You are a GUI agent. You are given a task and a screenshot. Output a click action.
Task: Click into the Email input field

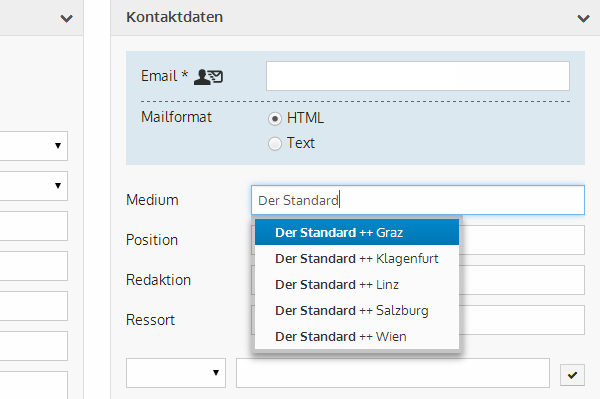(x=418, y=76)
